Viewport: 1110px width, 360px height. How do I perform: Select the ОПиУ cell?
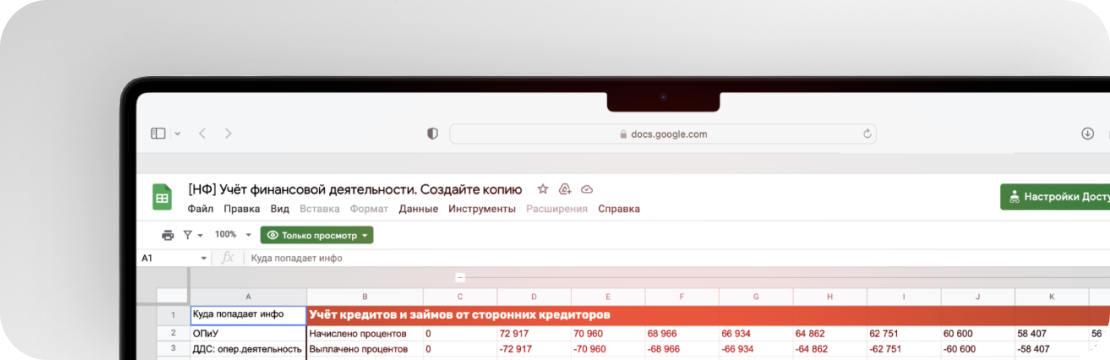point(248,333)
